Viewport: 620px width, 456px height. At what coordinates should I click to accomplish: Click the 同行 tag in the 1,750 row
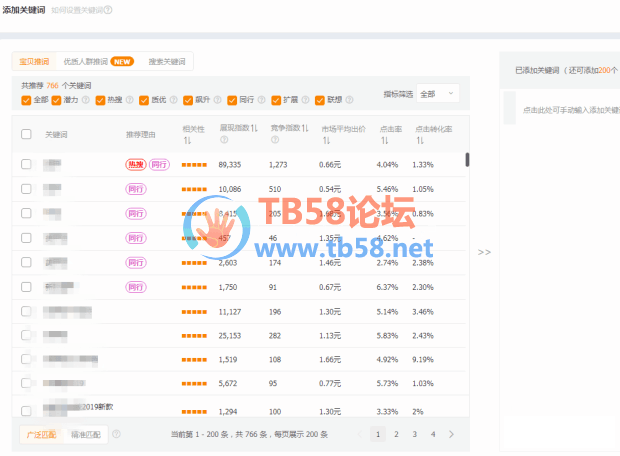coord(136,287)
